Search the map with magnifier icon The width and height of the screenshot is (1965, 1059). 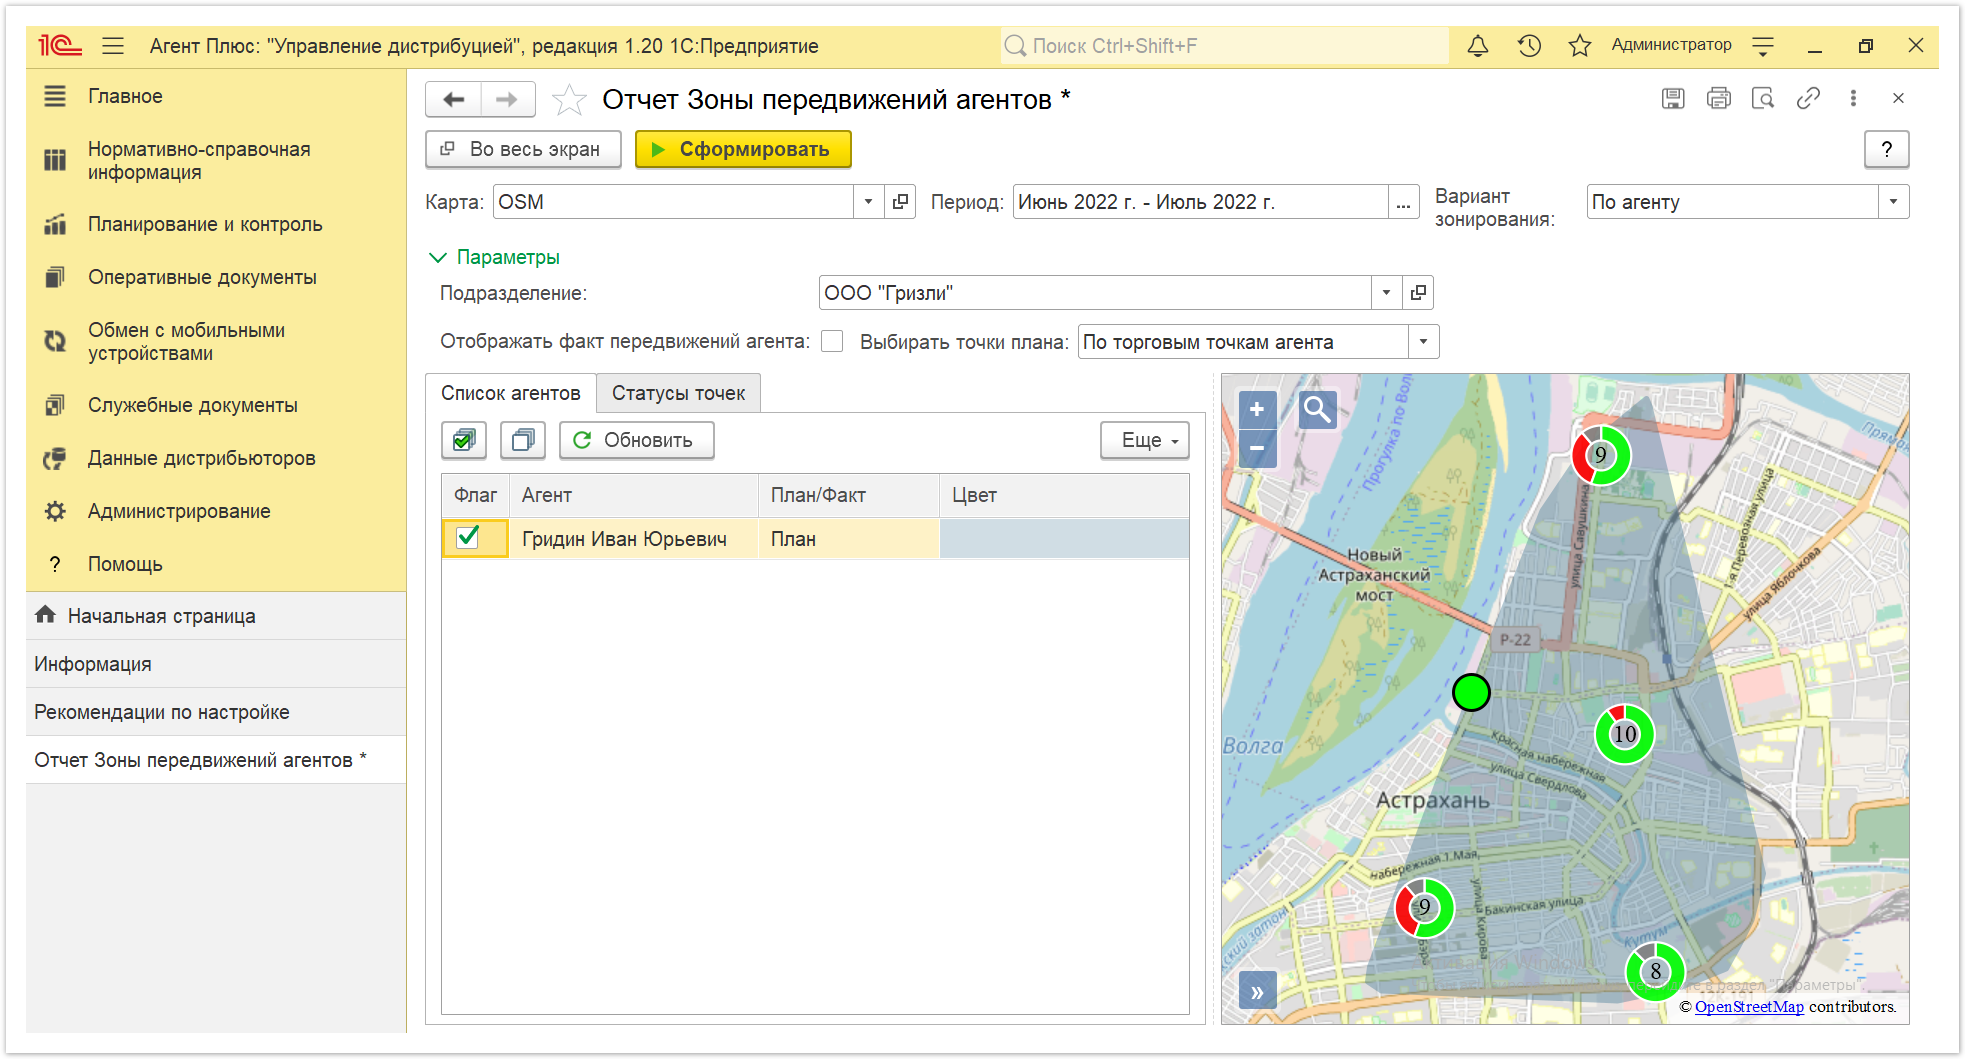tap(1318, 409)
